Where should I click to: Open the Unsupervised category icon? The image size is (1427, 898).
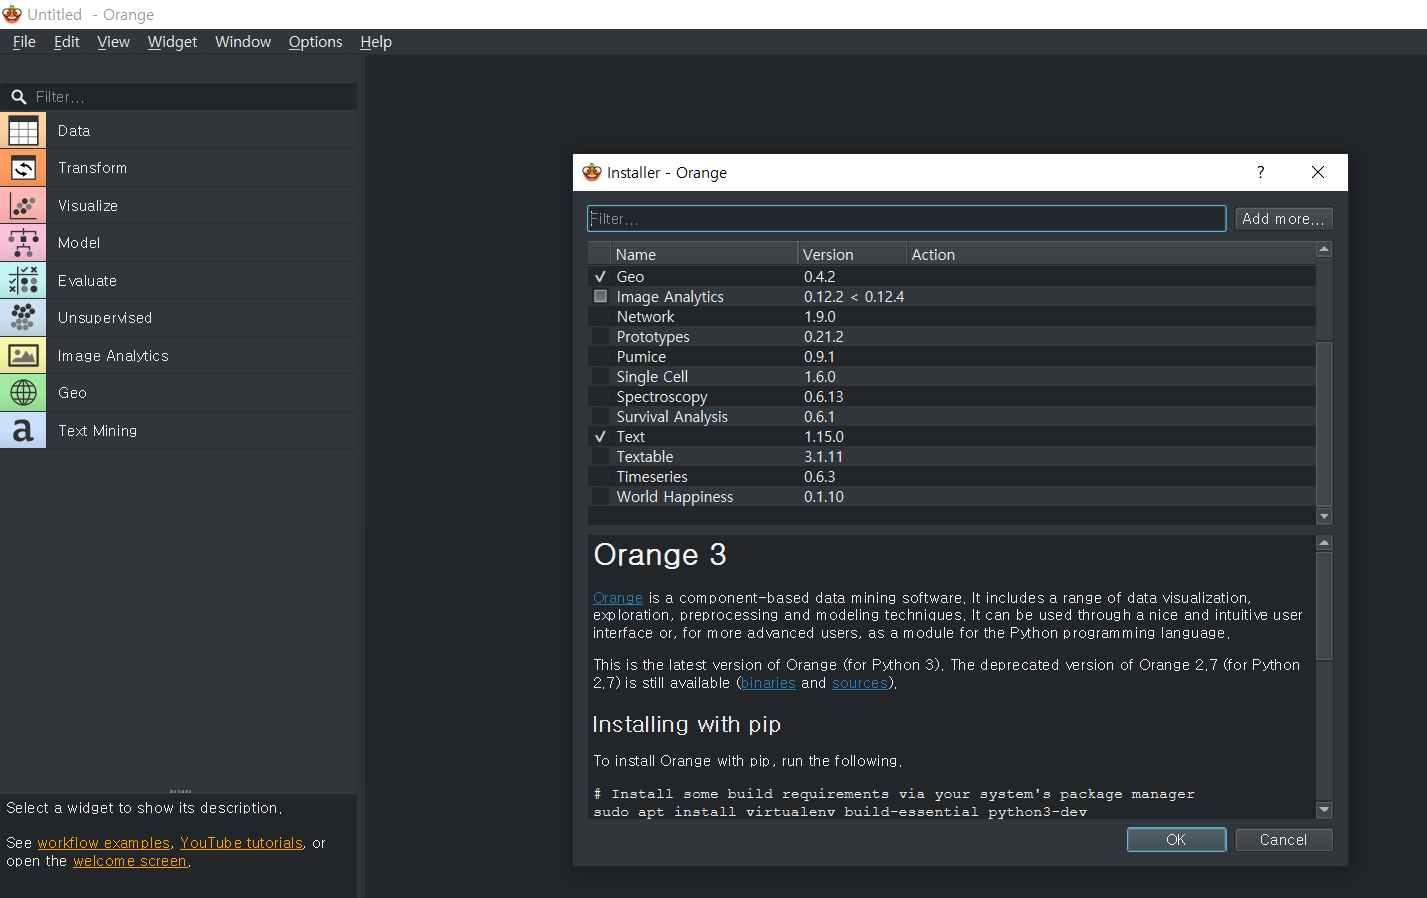[23, 318]
